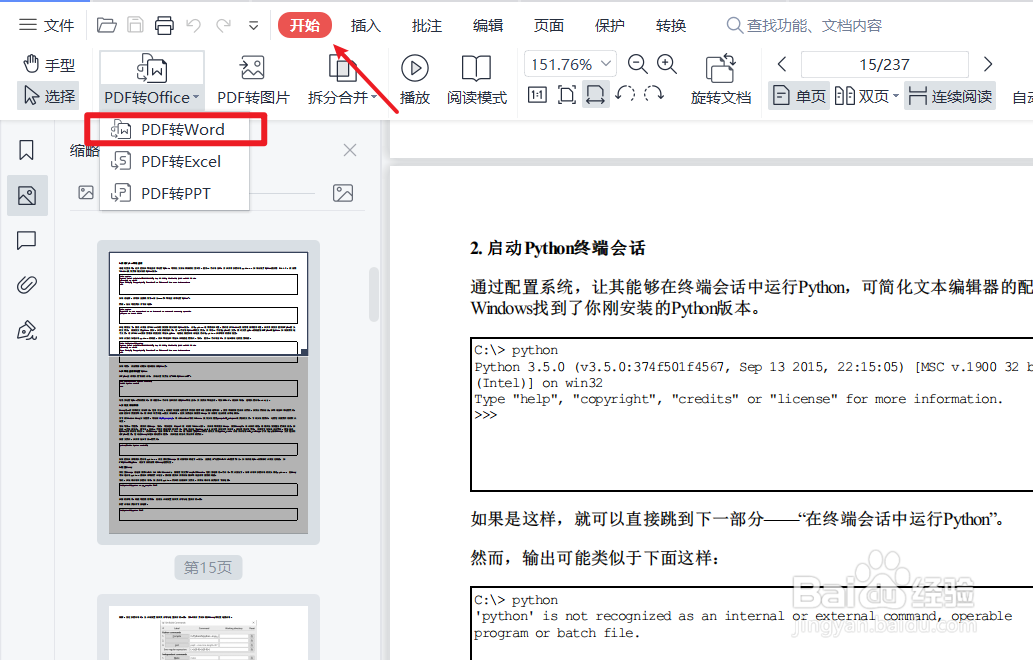The width and height of the screenshot is (1033, 660).
Task: Open the 文件 menu
Action: coord(46,26)
